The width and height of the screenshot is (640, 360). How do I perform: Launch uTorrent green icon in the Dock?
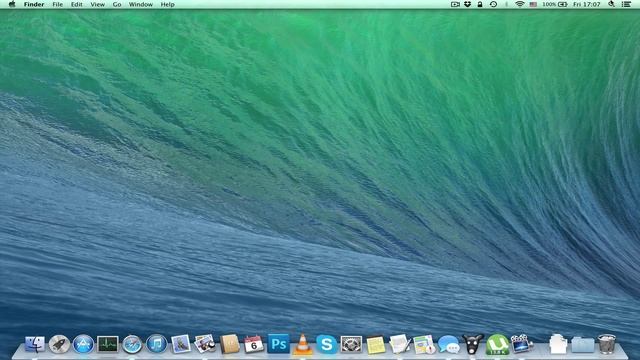click(x=497, y=344)
